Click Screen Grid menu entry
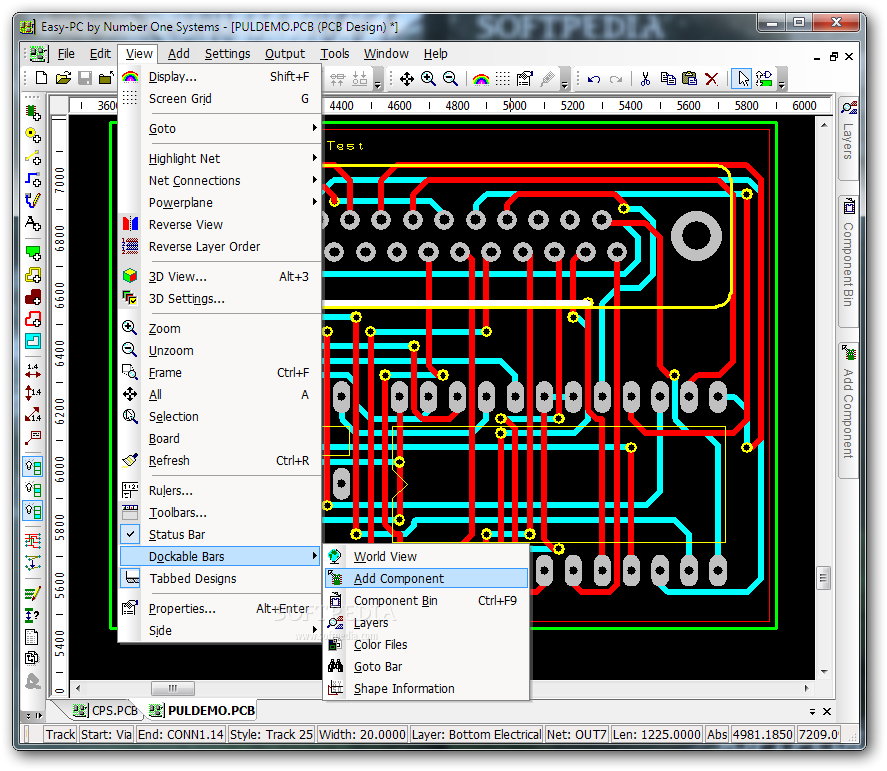Screen dimensions: 887x771 221,98
